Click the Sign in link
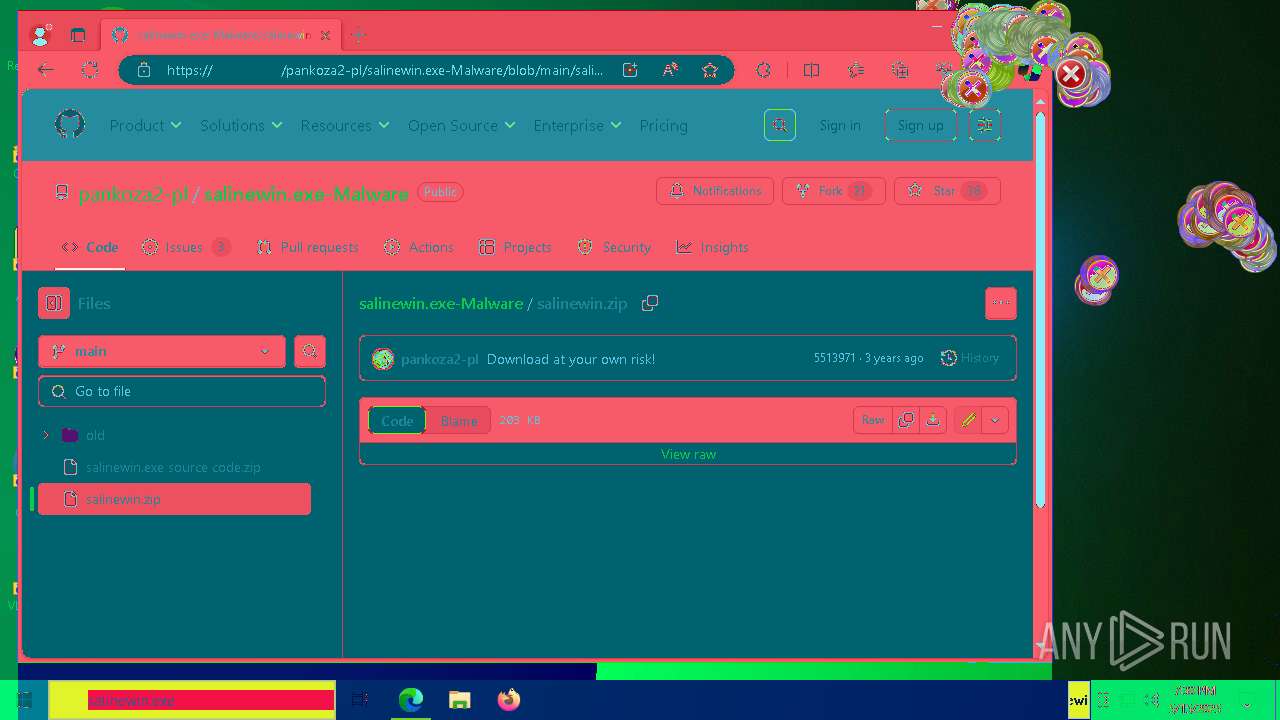 click(840, 125)
